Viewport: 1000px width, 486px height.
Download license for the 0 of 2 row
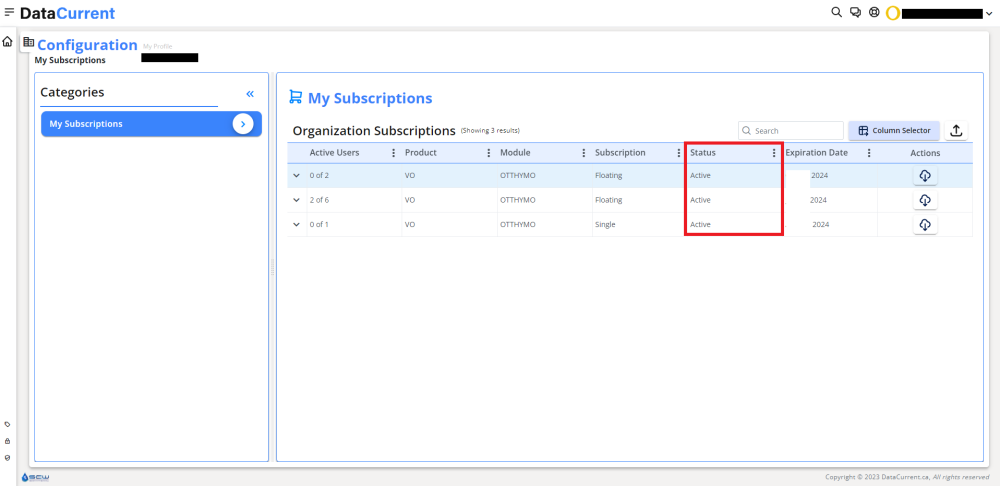click(x=925, y=175)
